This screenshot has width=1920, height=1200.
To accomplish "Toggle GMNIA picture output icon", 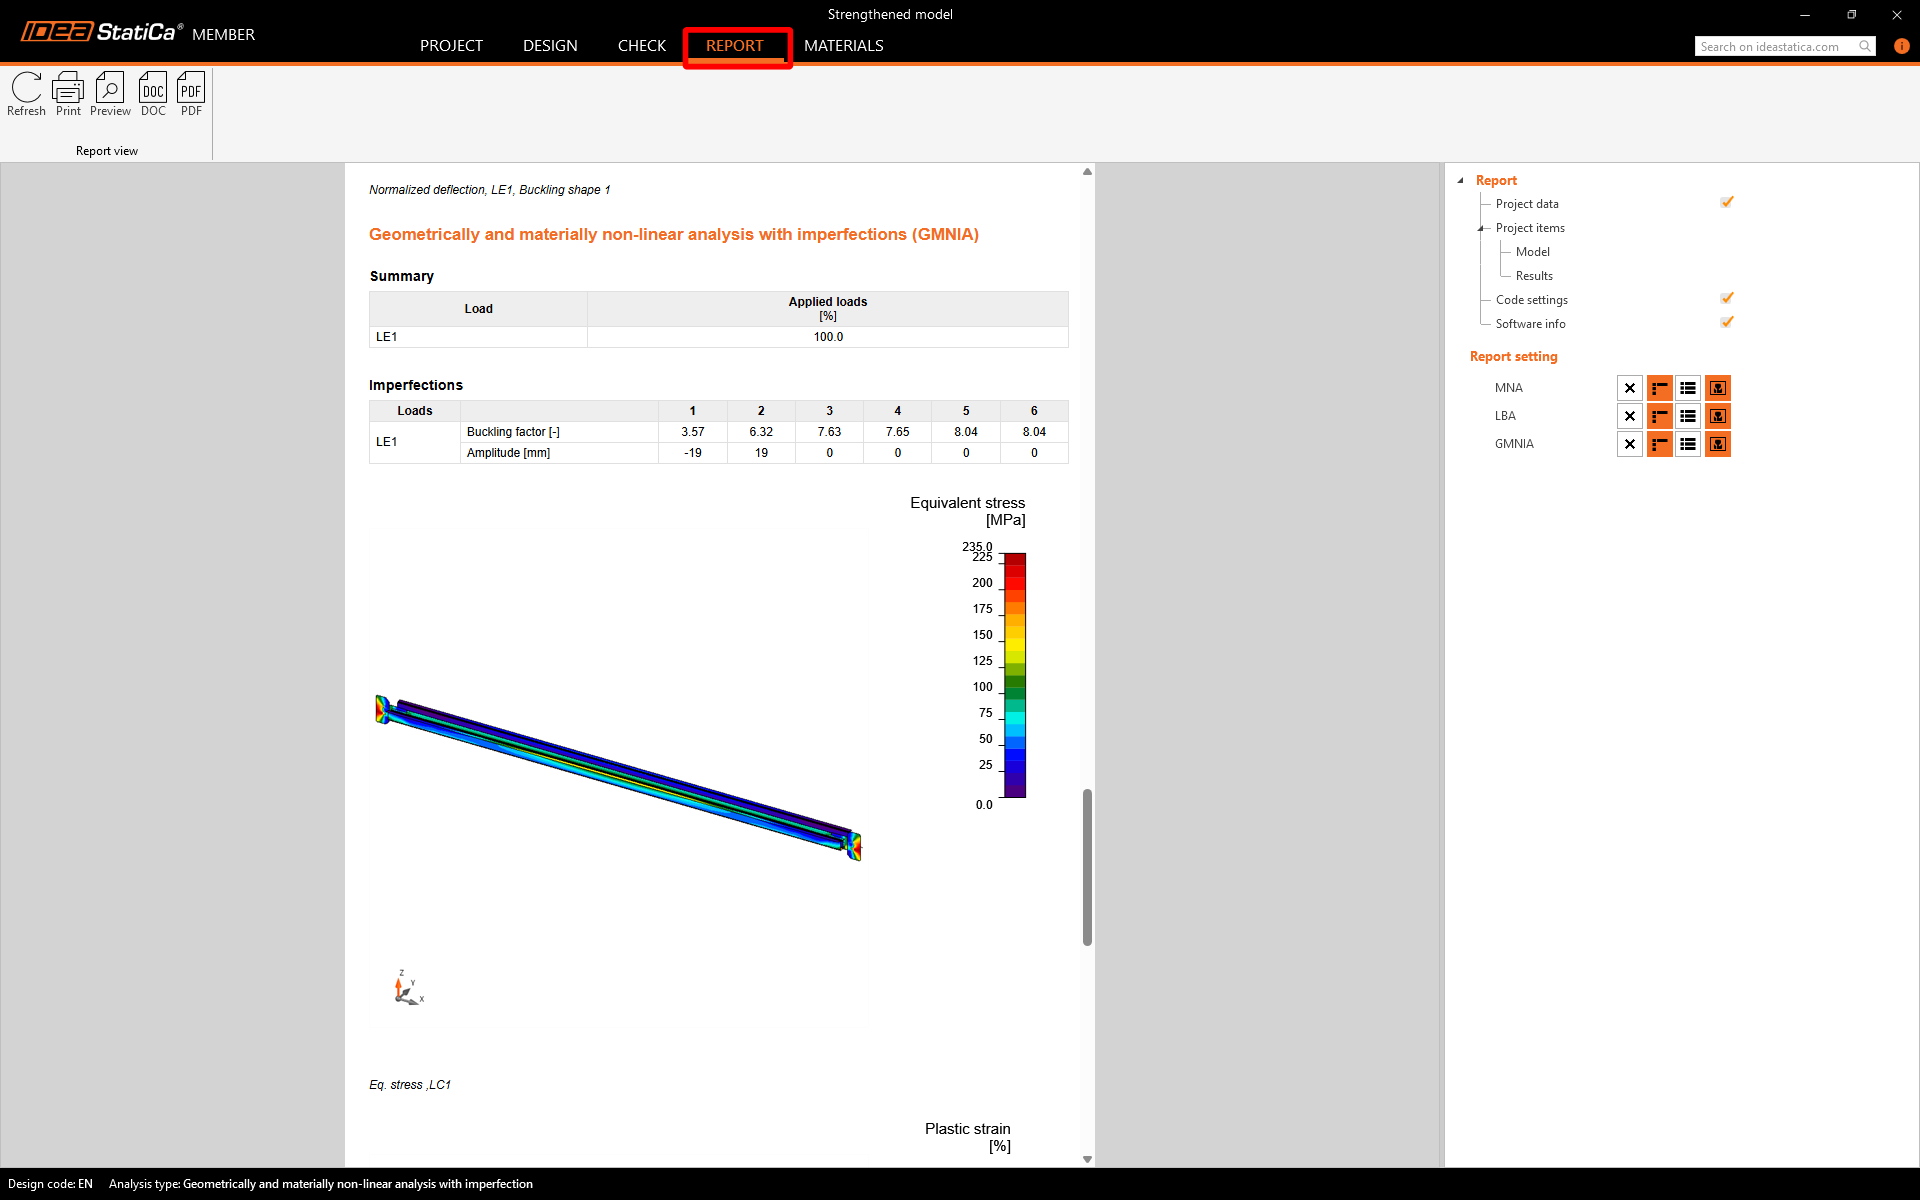I will (x=1718, y=444).
